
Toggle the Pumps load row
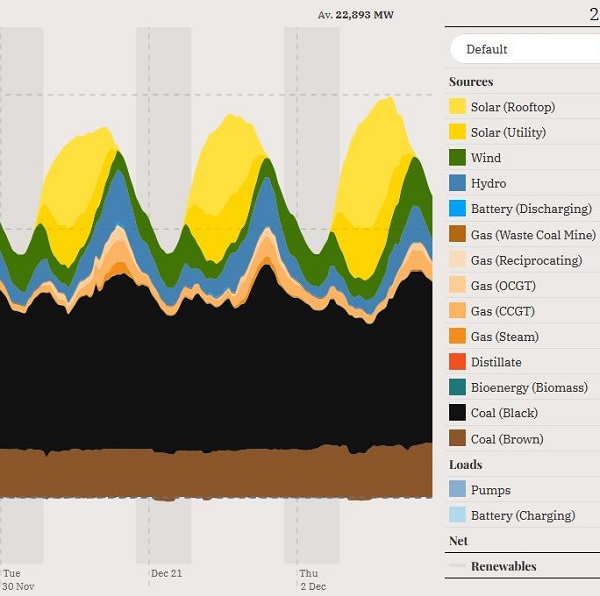490,490
